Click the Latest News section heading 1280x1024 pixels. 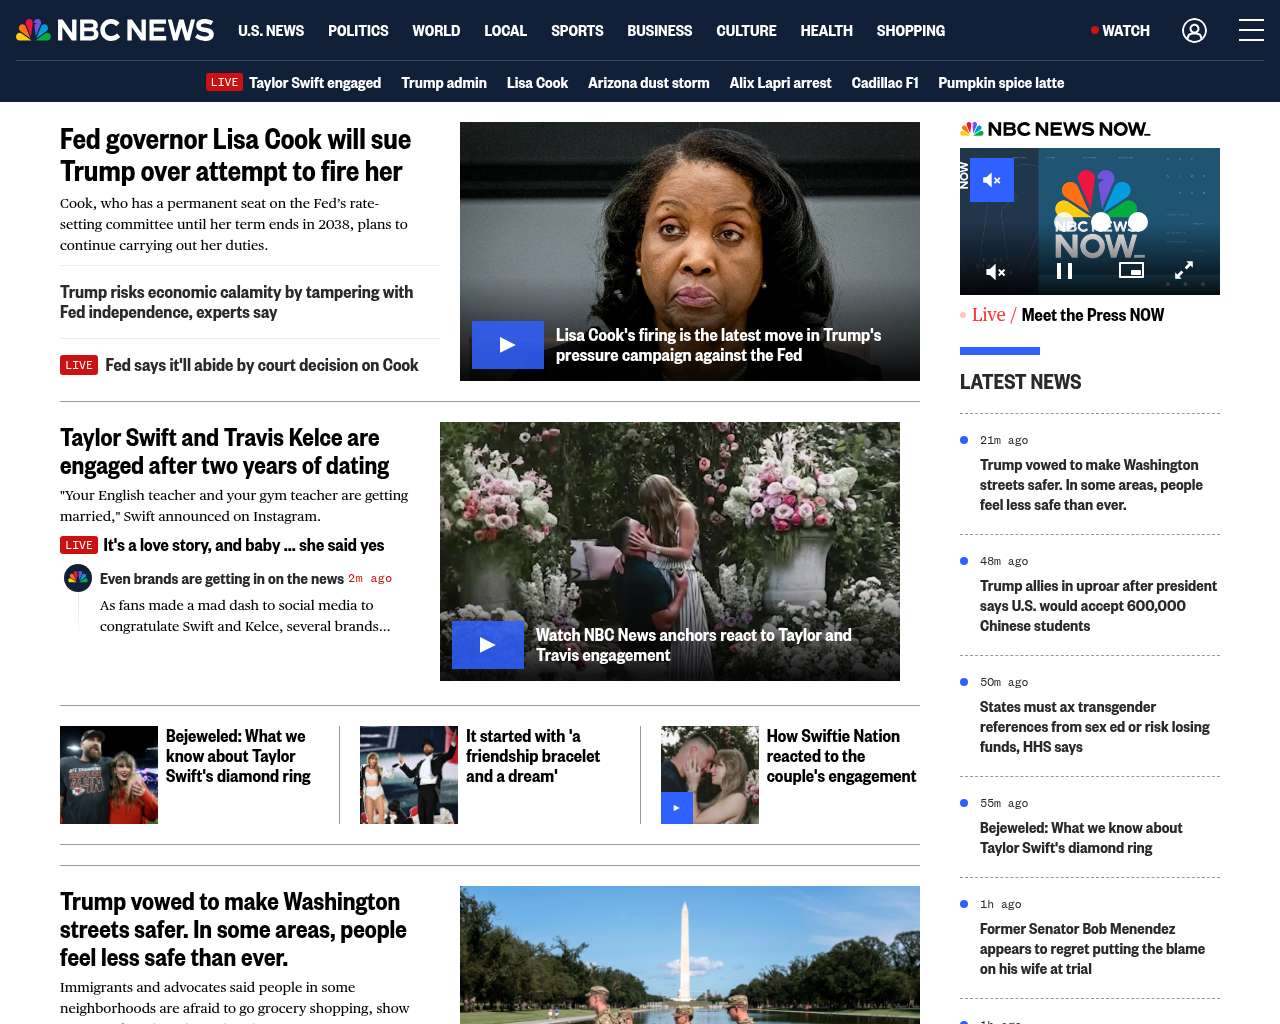(1020, 382)
